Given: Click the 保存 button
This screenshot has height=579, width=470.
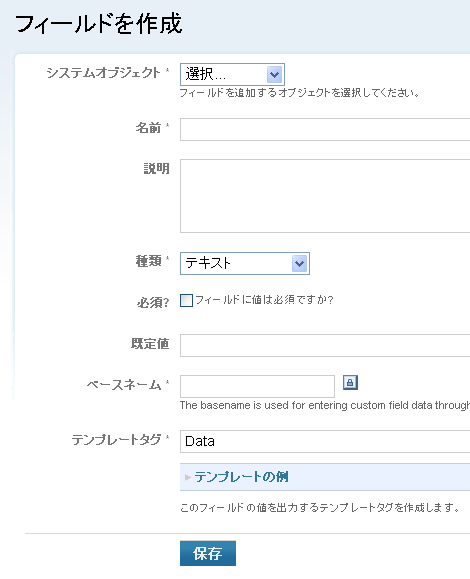Looking at the screenshot, I should tap(208, 553).
